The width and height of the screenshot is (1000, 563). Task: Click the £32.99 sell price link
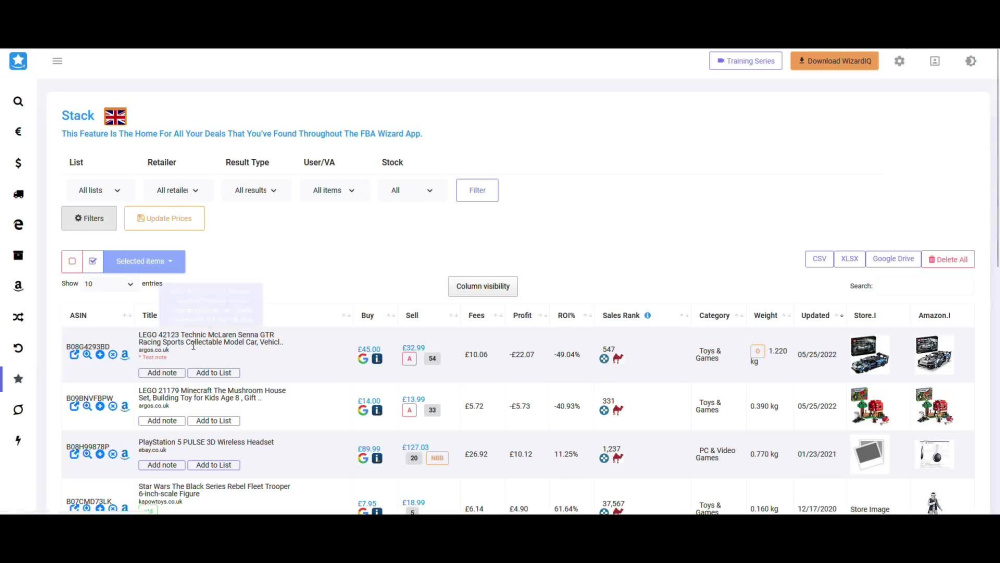(413, 348)
